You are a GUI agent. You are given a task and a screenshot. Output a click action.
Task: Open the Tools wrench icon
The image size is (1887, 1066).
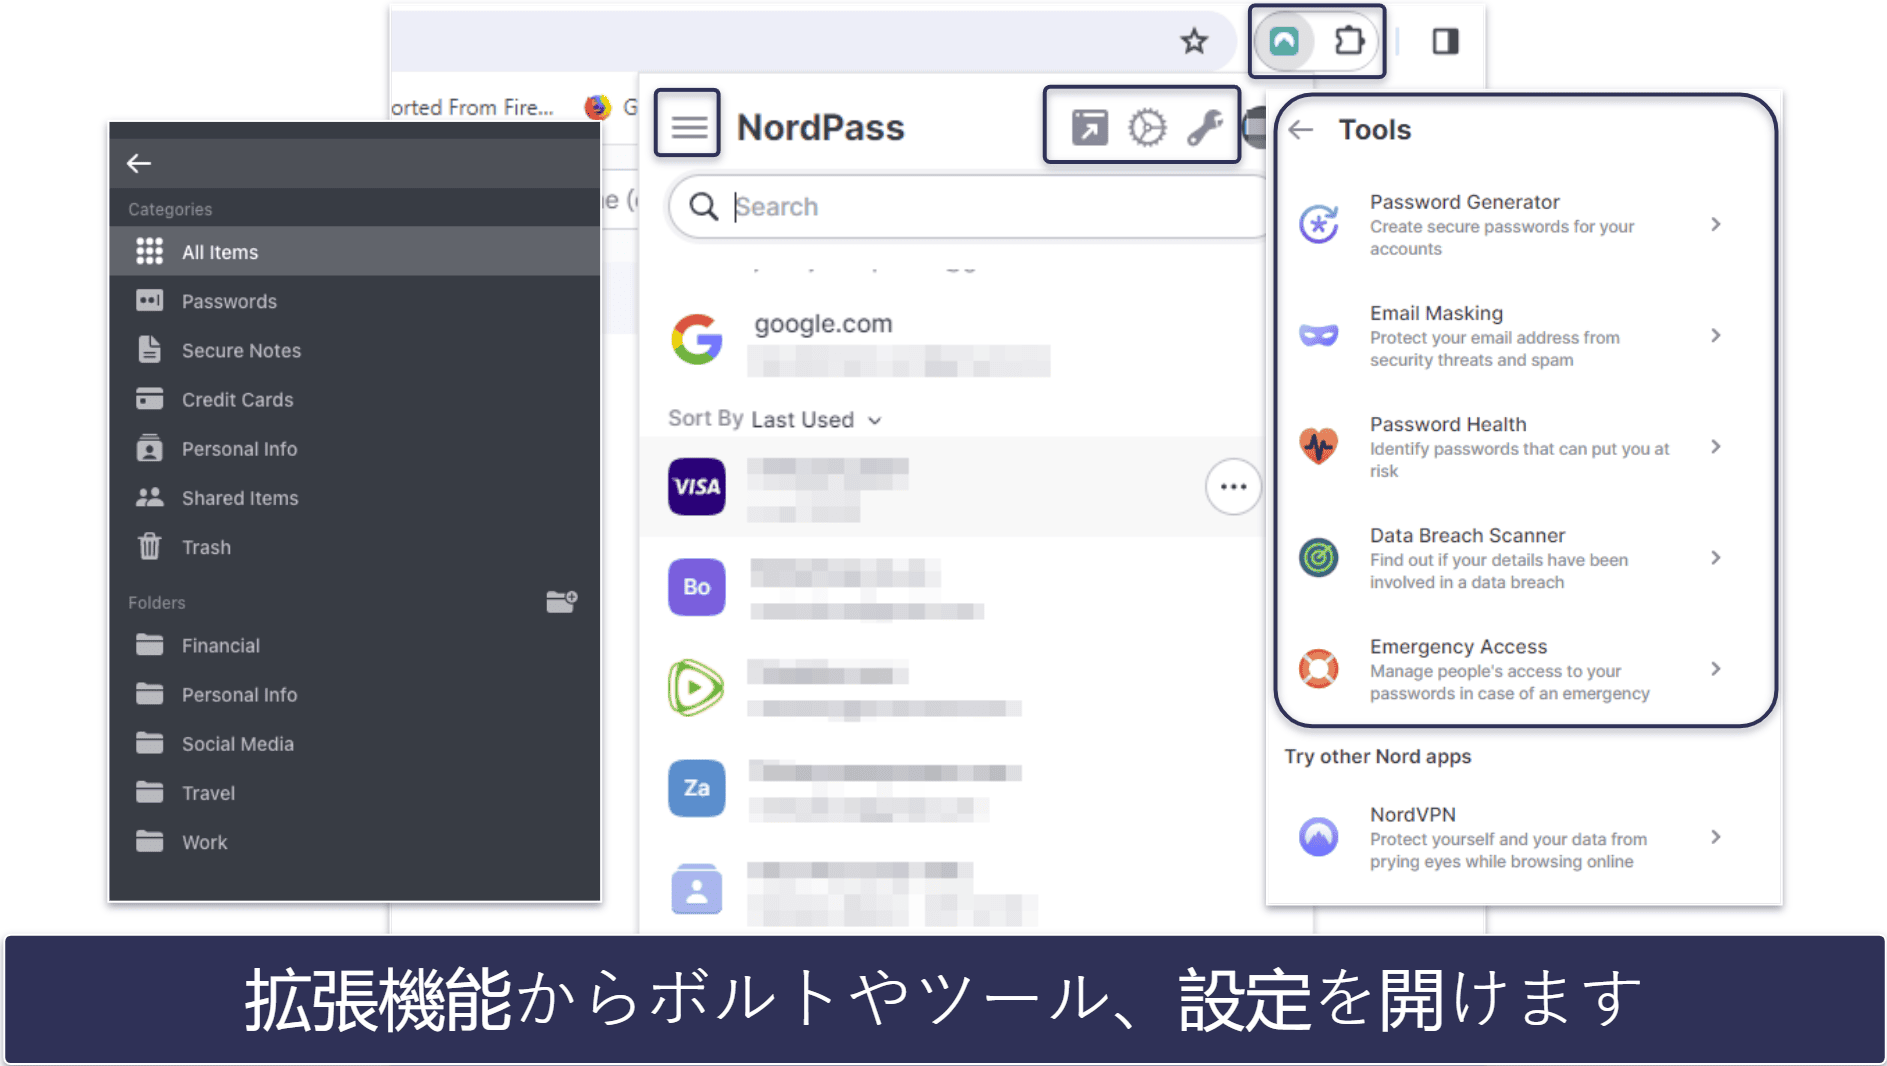1205,127
